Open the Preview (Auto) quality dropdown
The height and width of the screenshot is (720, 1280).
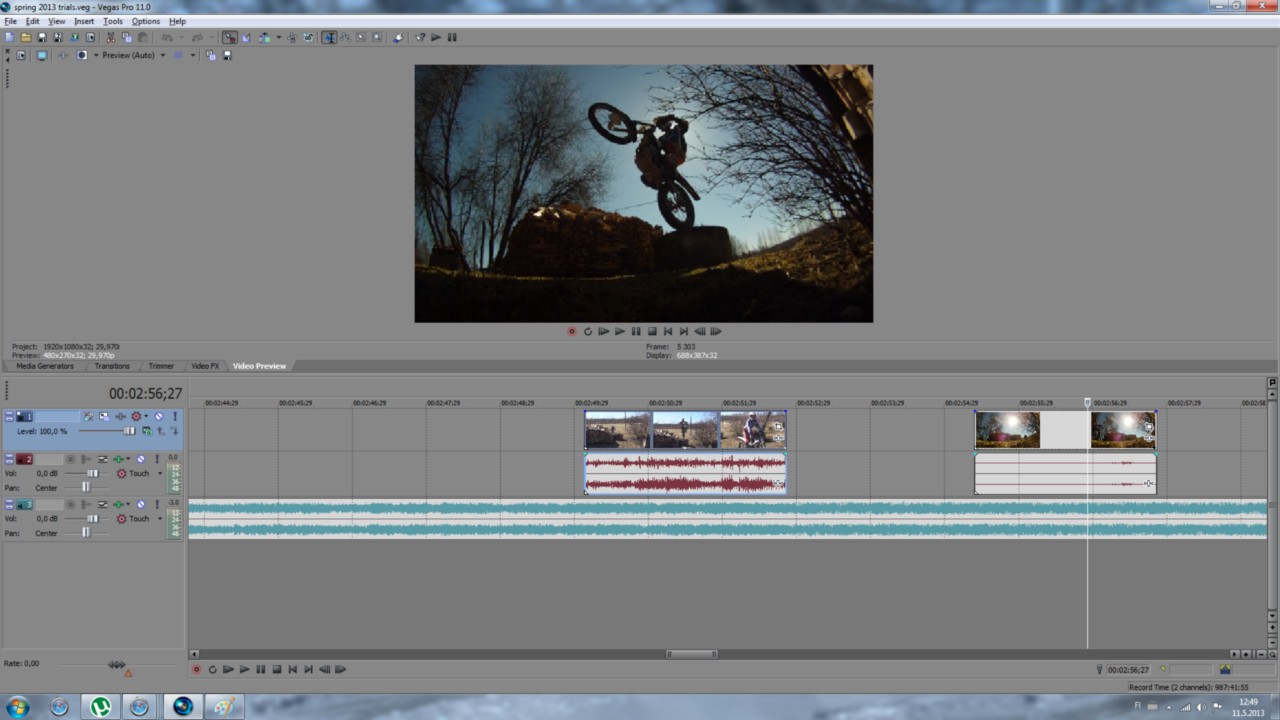(131, 56)
